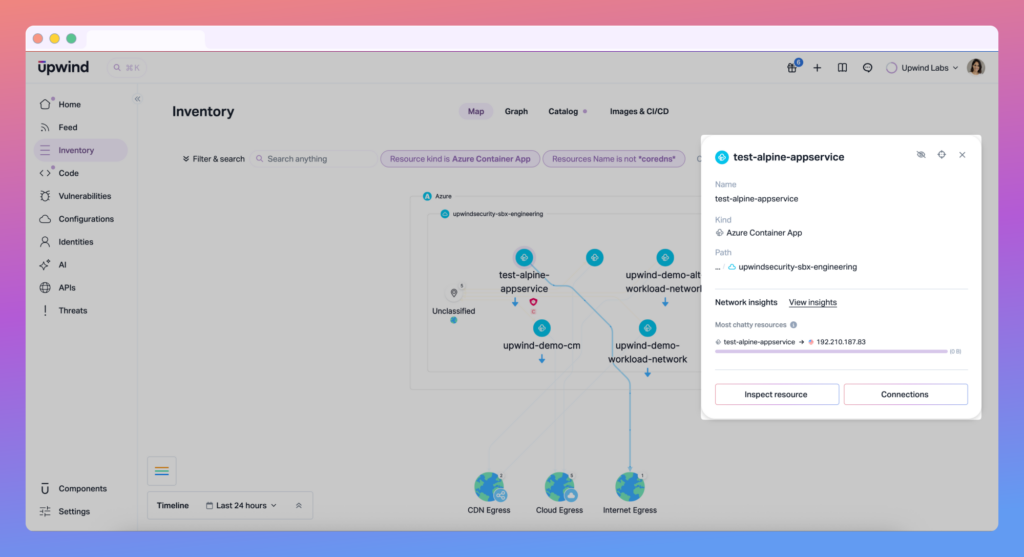Click the Unclassified location pin

(454, 293)
